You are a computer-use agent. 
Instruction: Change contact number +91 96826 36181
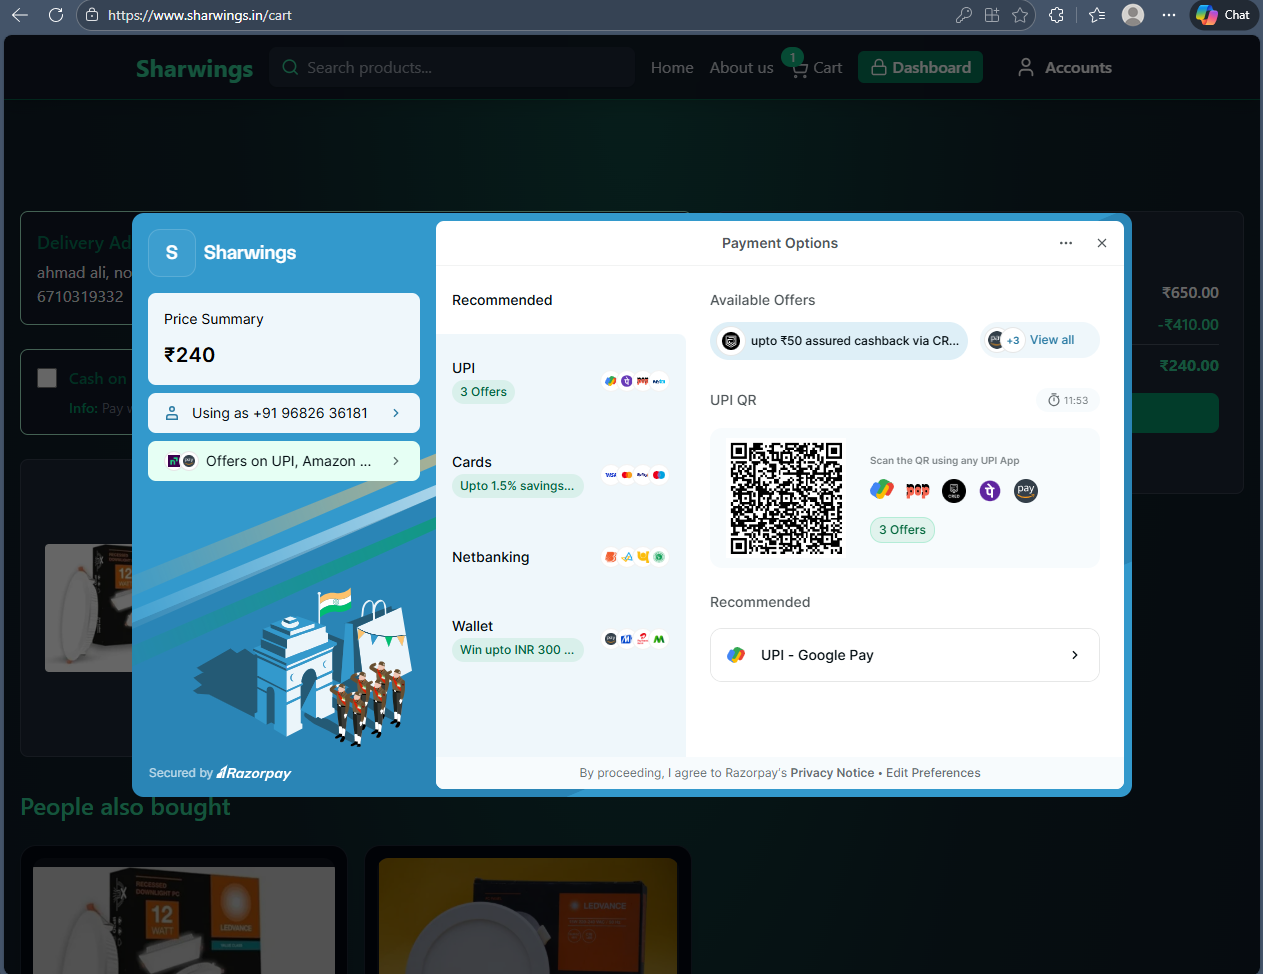coord(284,413)
